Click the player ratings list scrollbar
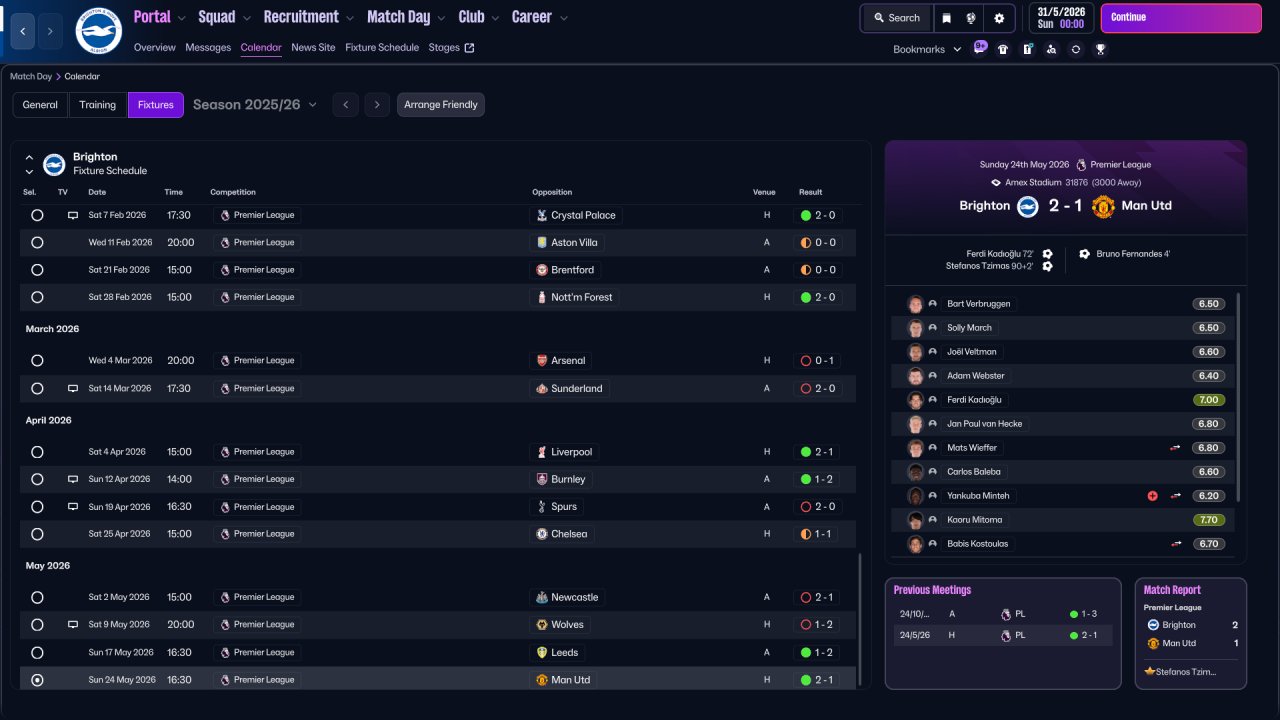Image resolution: width=1280 pixels, height=720 pixels. 1239,397
